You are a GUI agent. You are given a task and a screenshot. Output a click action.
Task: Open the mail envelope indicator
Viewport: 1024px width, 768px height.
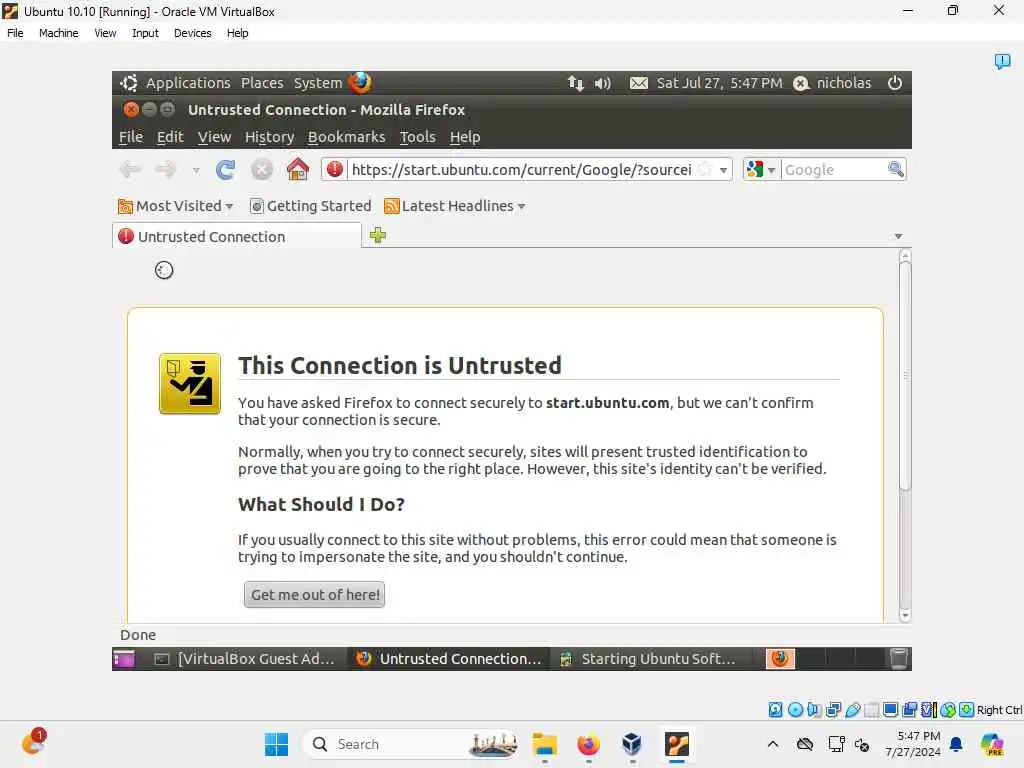tap(639, 83)
